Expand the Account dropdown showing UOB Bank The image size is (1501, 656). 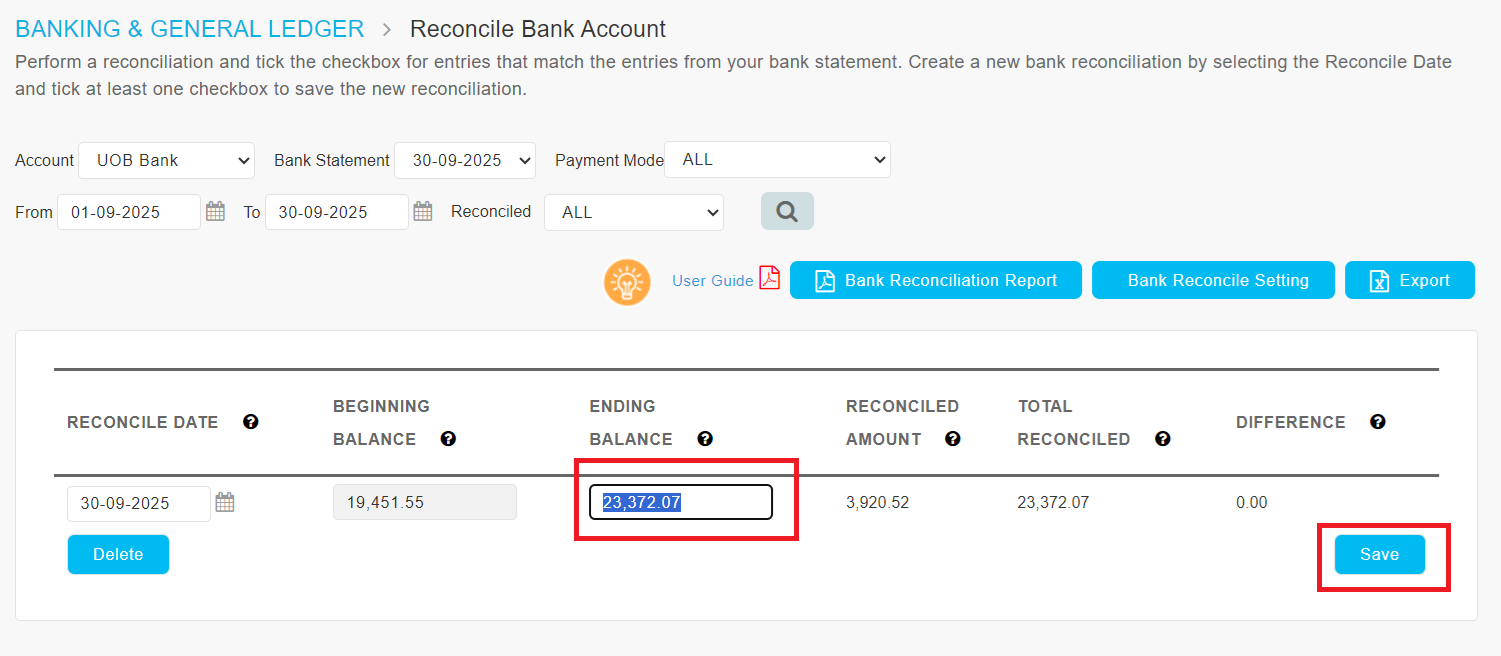(x=167, y=160)
